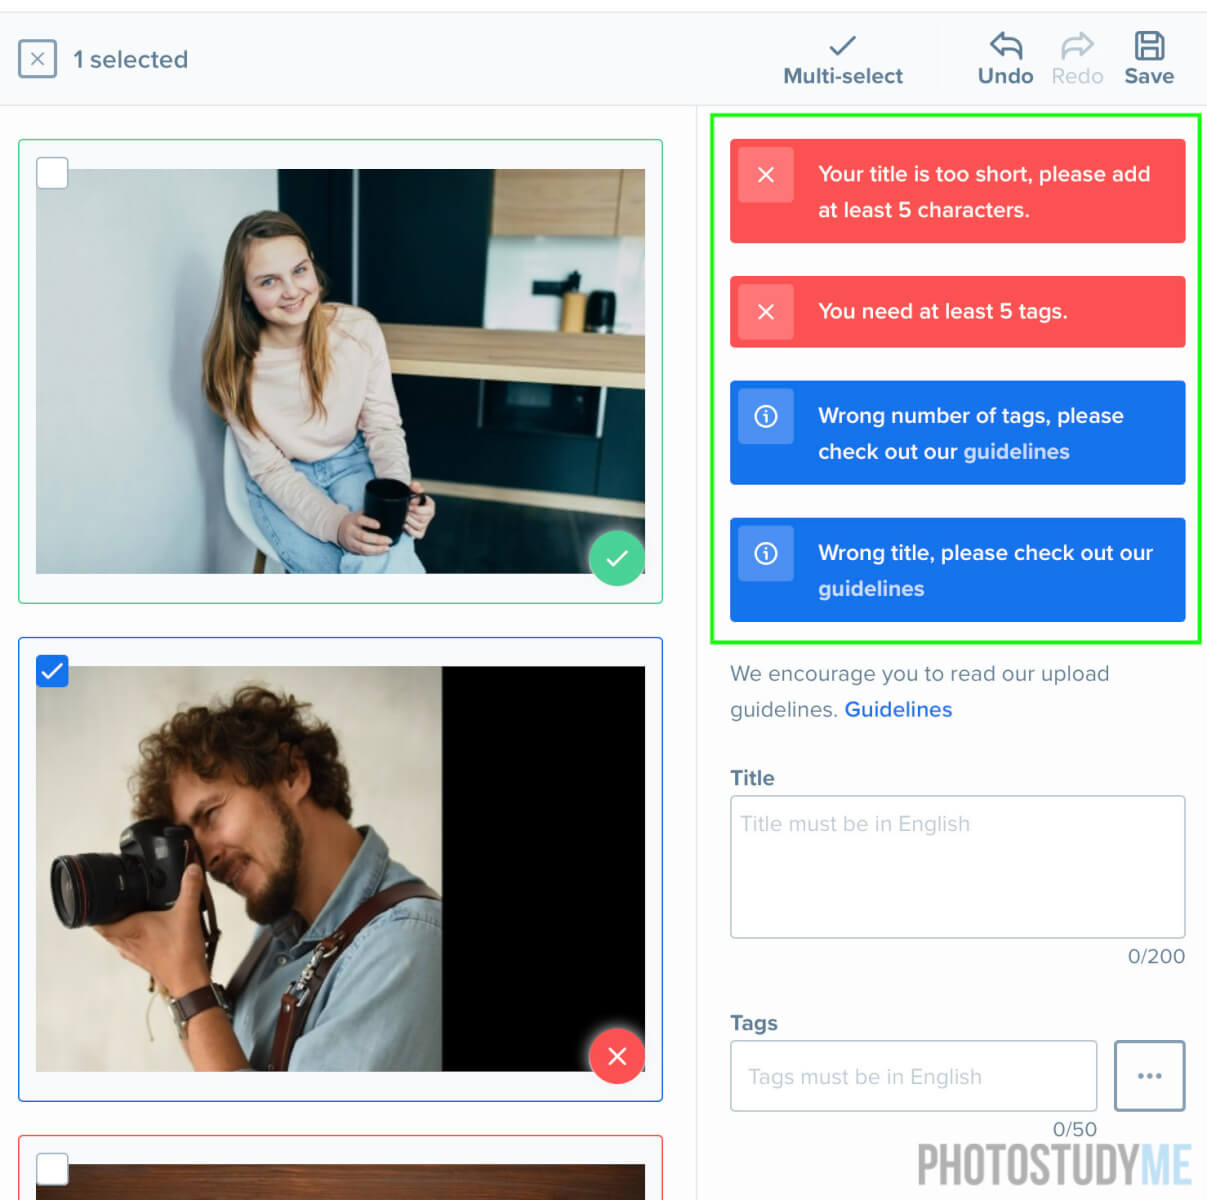Focus the Tags input field
Screen dimensions: 1207x1200
click(913, 1076)
